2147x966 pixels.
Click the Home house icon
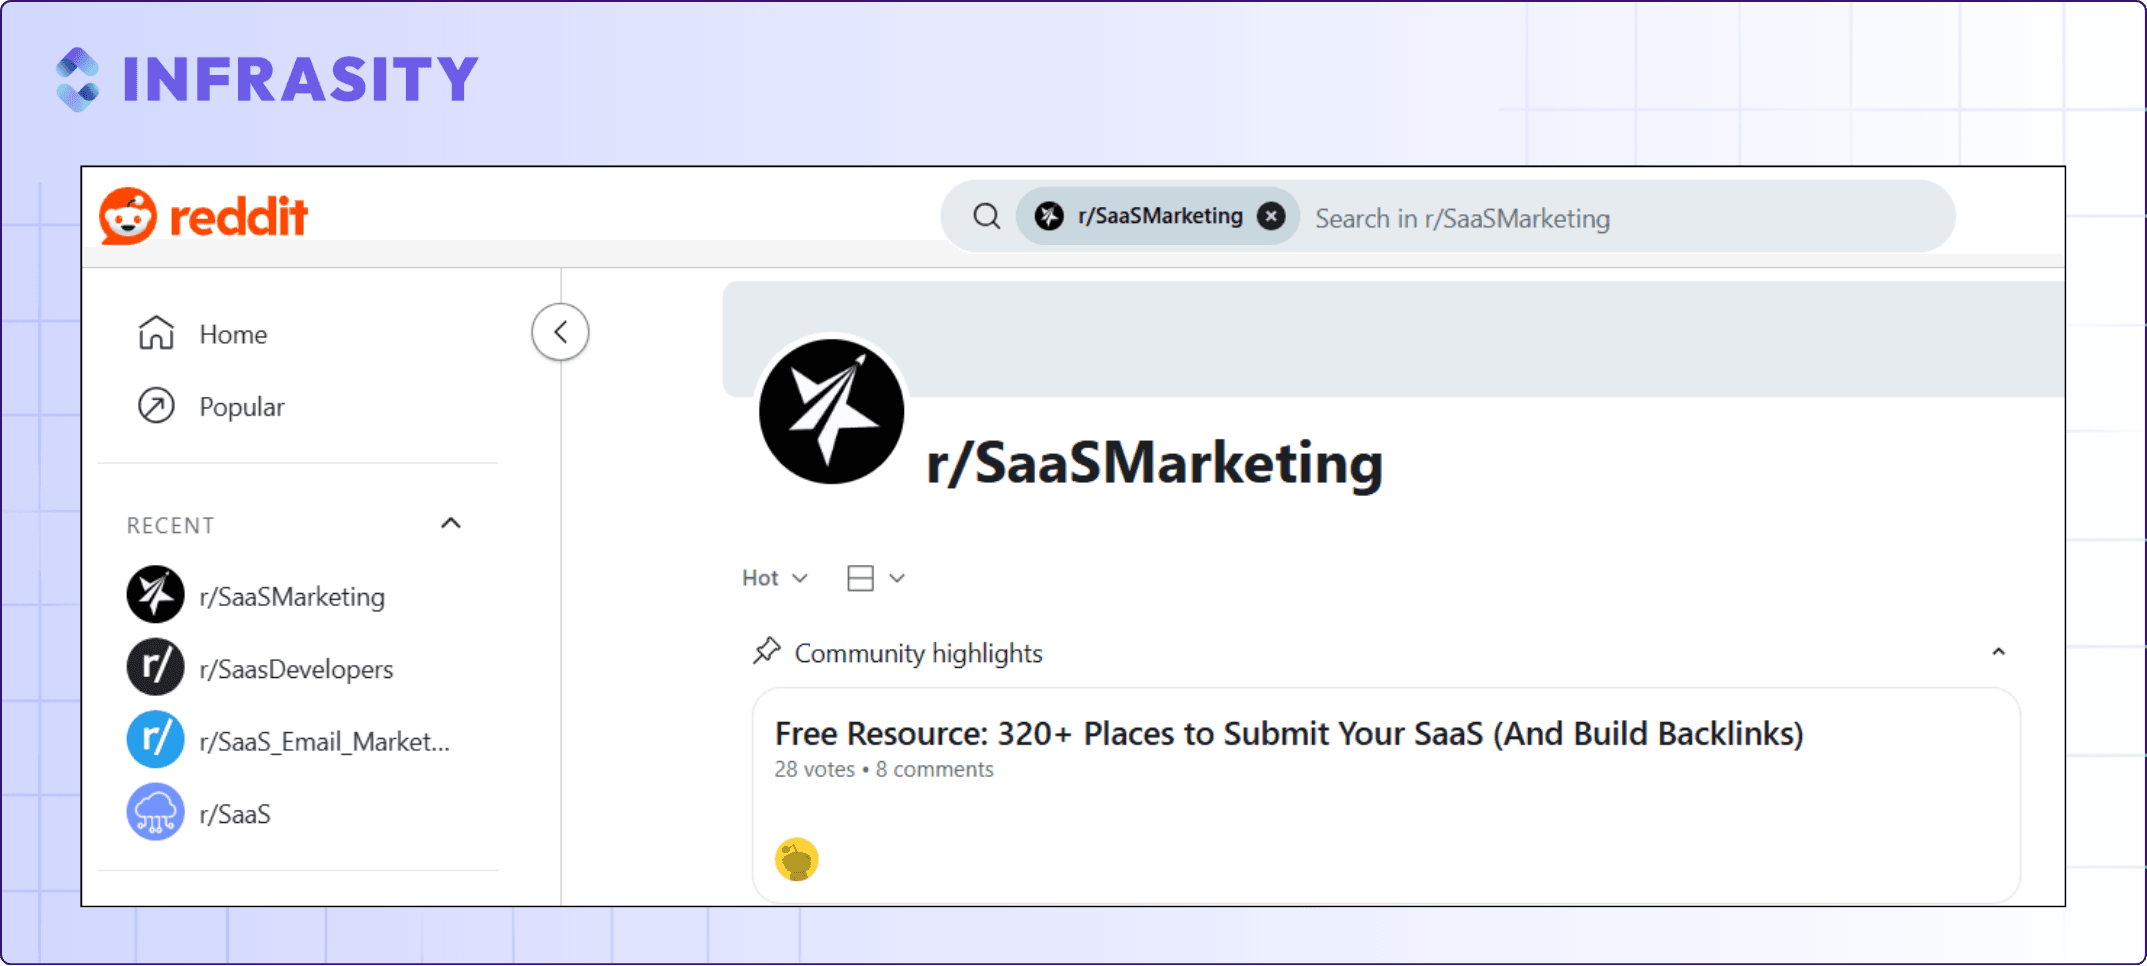click(156, 333)
